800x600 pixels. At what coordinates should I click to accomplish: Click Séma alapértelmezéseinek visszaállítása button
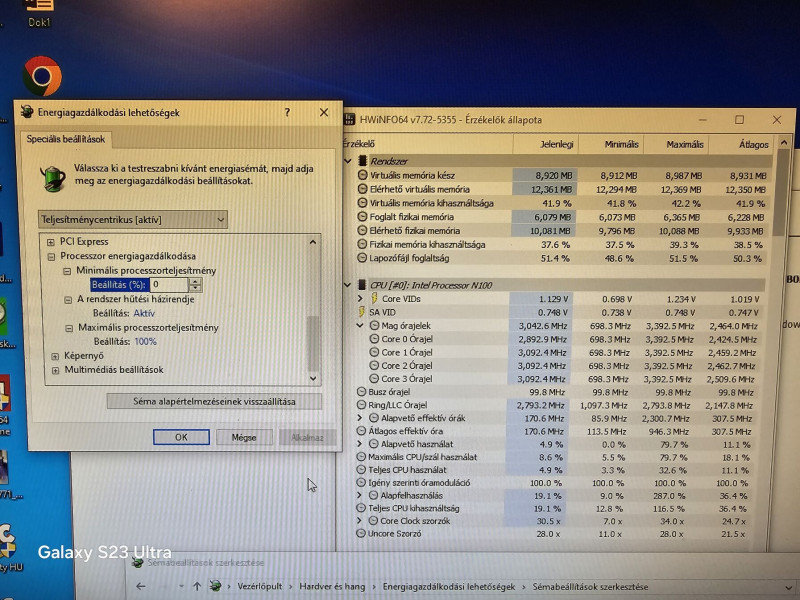pos(214,402)
